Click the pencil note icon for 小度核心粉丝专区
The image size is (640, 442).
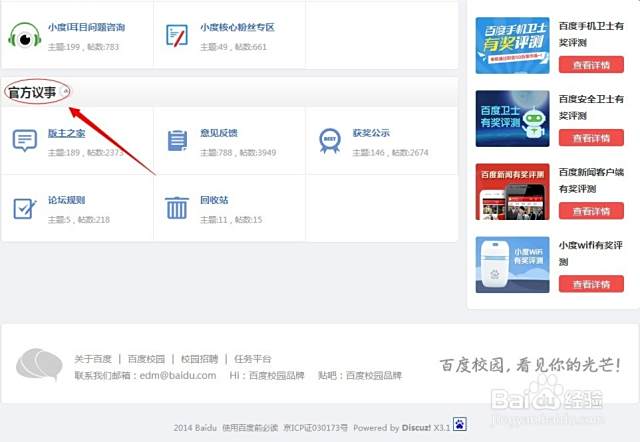[x=177, y=36]
